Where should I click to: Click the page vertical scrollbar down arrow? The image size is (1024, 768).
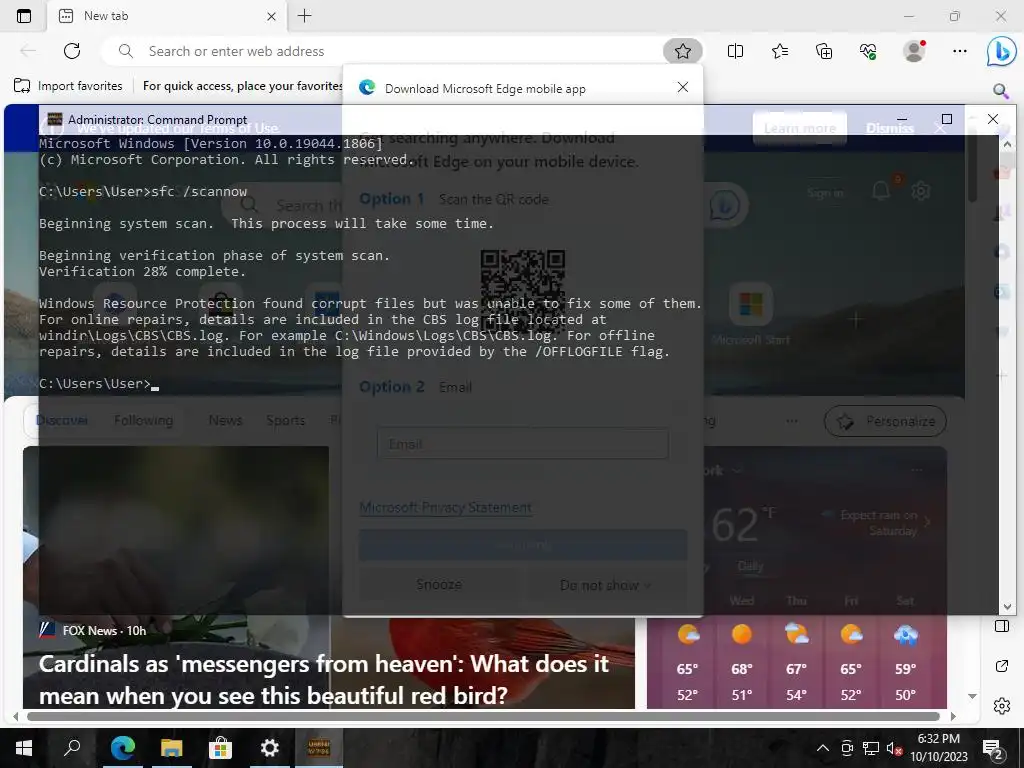pyautogui.click(x=972, y=696)
